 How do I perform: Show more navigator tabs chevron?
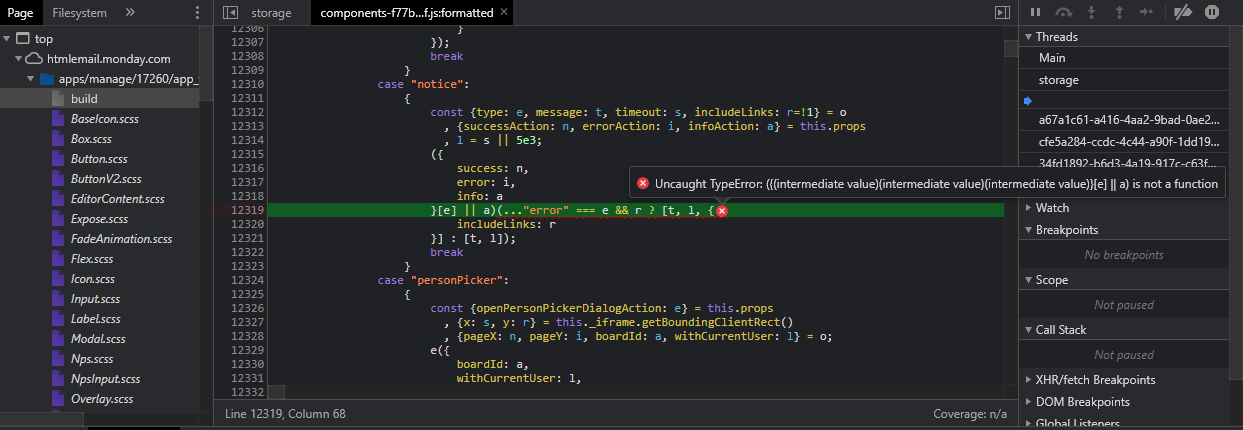click(x=130, y=13)
